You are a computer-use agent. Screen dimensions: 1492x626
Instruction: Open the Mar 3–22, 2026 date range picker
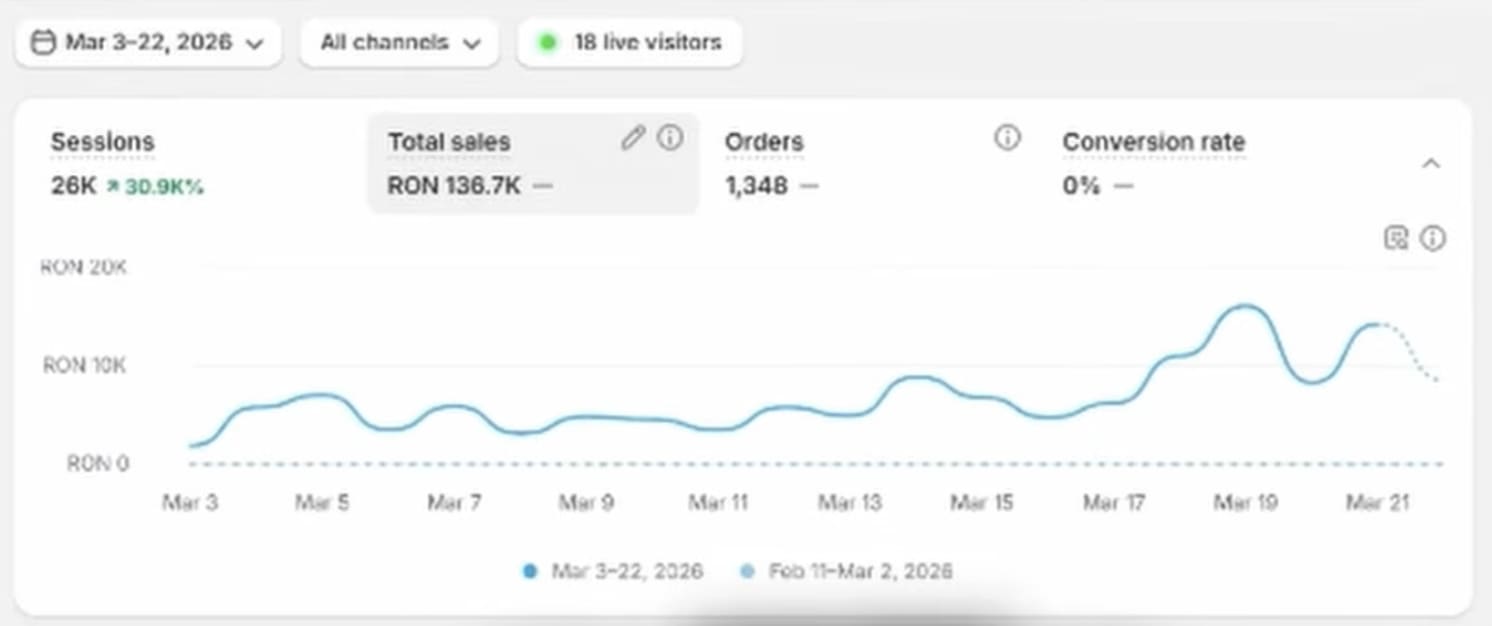148,43
